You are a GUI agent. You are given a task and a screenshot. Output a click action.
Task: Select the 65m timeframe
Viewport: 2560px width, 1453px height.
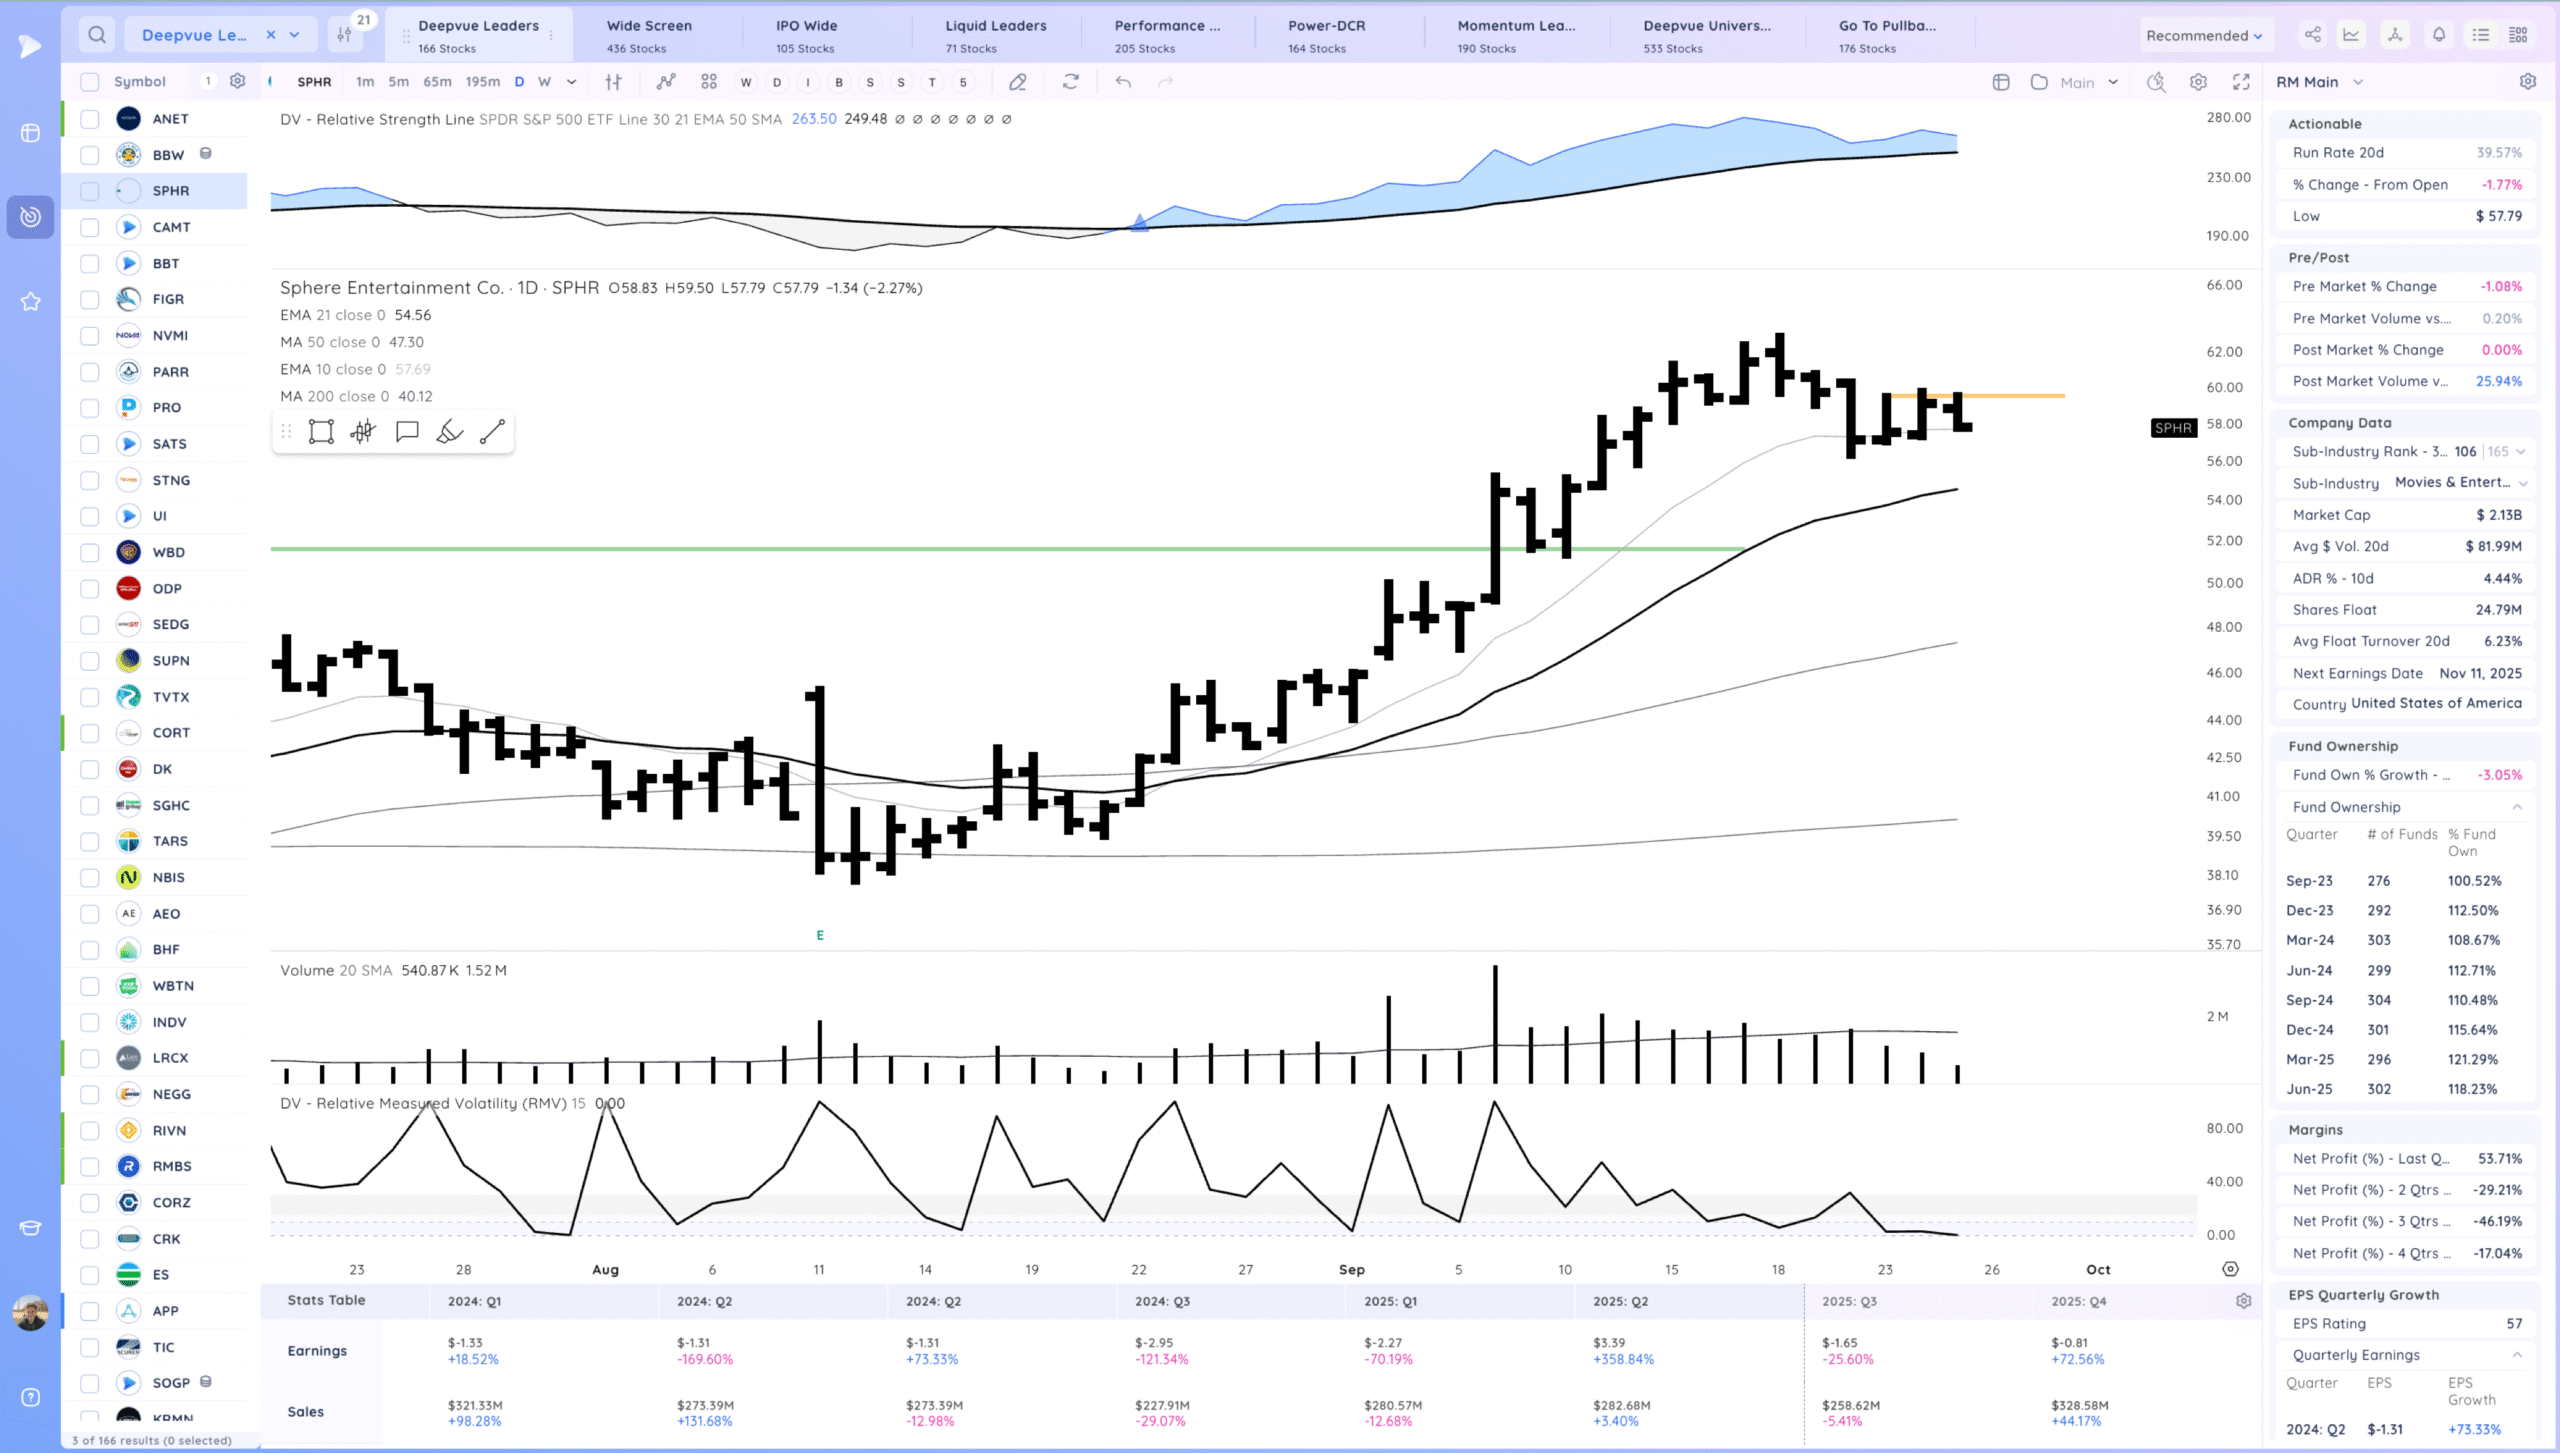(437, 82)
